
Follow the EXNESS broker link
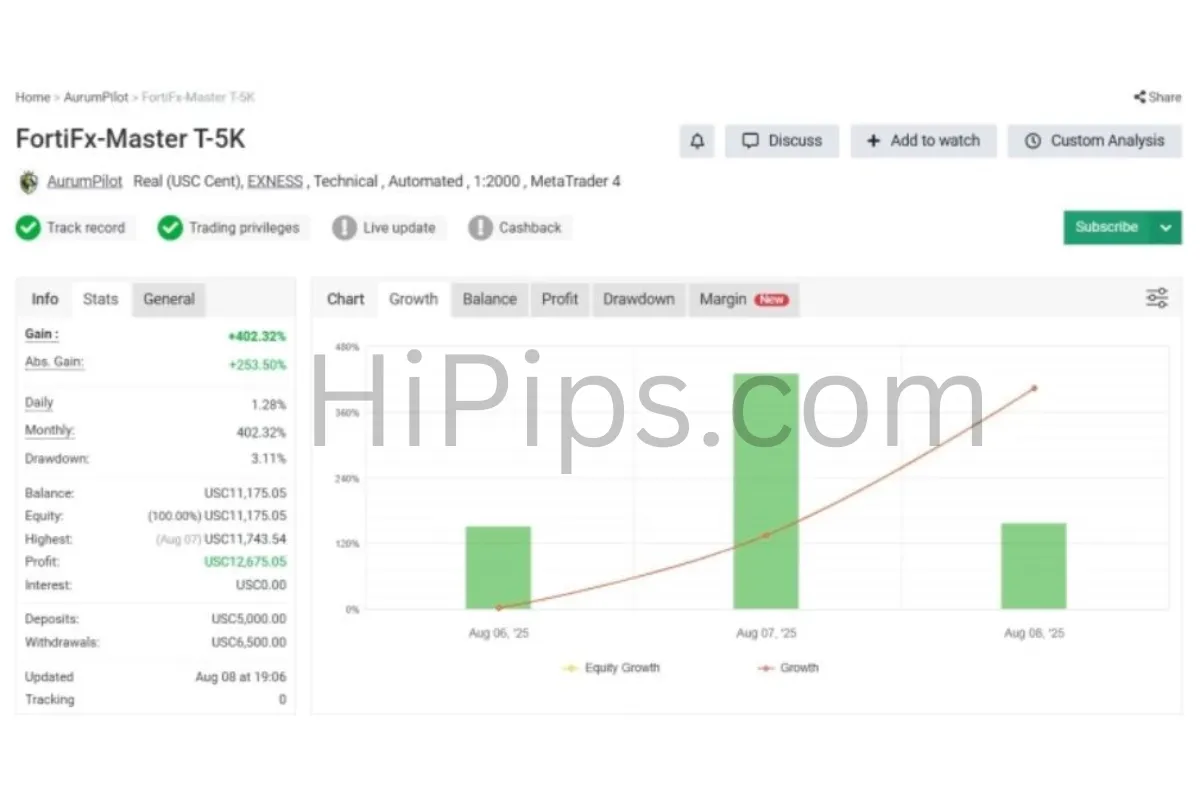click(275, 182)
